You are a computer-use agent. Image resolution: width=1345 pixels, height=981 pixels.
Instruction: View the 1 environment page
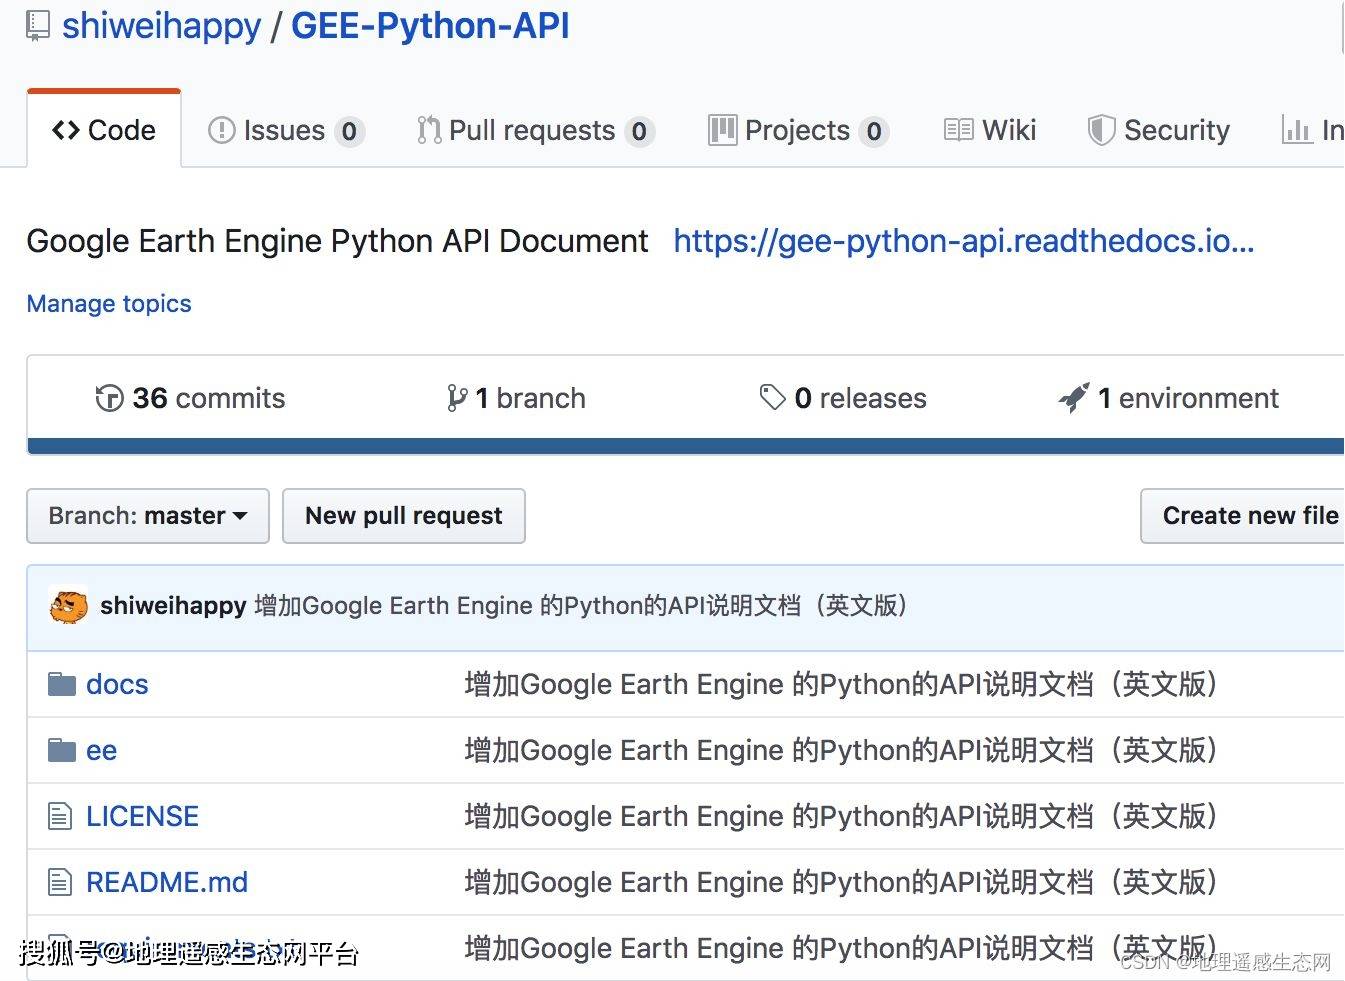tap(1168, 398)
